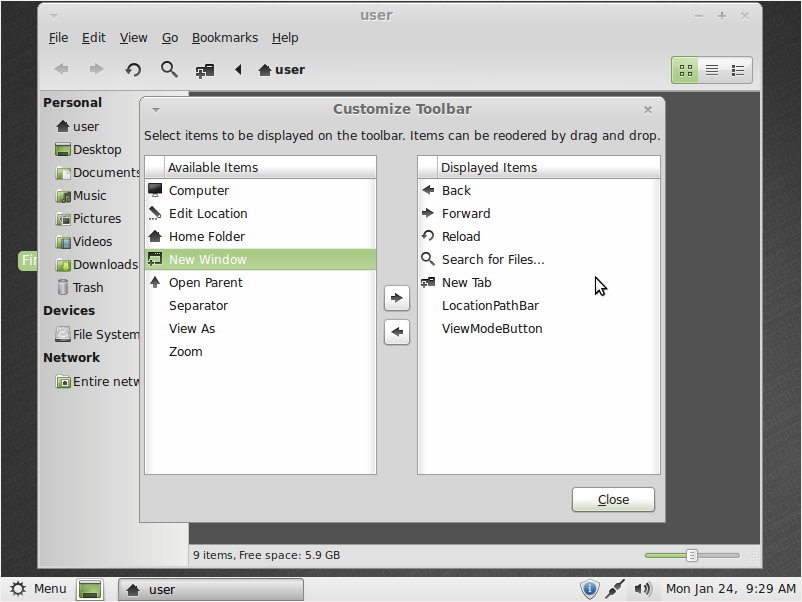Click the Forward arrow in the toolbar
This screenshot has width=802, height=602.
point(96,70)
